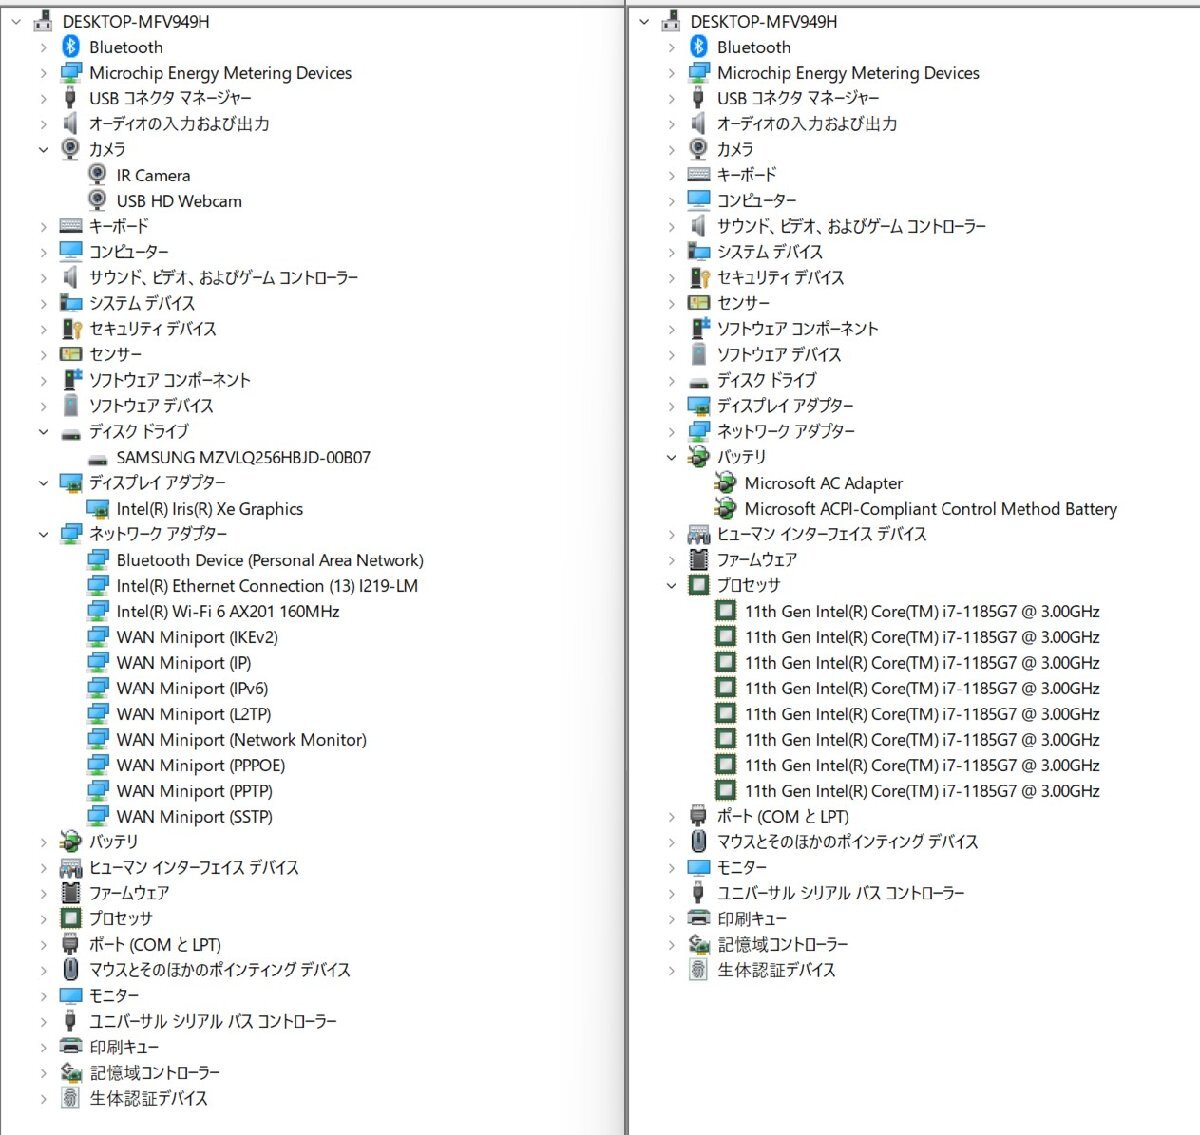Click the マウス pointing devices icon in left window
The width and height of the screenshot is (1200, 1135).
[70, 970]
